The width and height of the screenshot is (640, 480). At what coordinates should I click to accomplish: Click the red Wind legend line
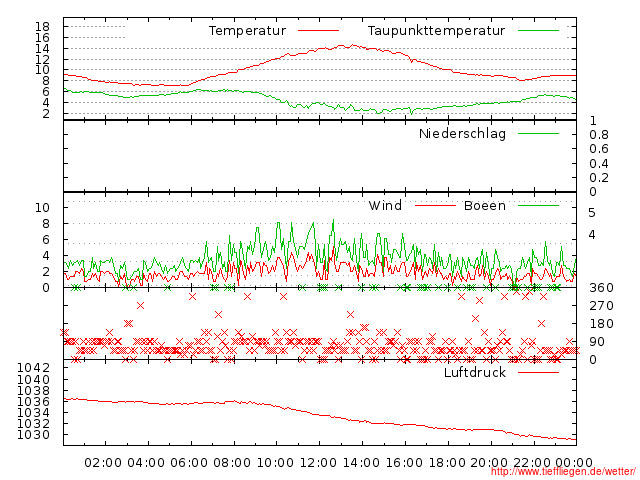pyautogui.click(x=435, y=205)
